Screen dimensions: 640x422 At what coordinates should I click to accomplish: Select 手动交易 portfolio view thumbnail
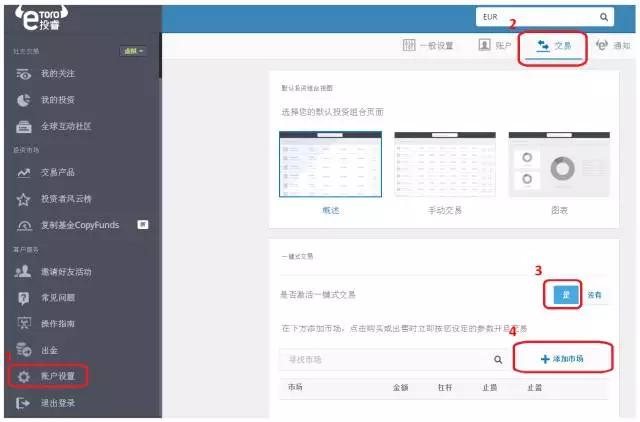(431, 165)
